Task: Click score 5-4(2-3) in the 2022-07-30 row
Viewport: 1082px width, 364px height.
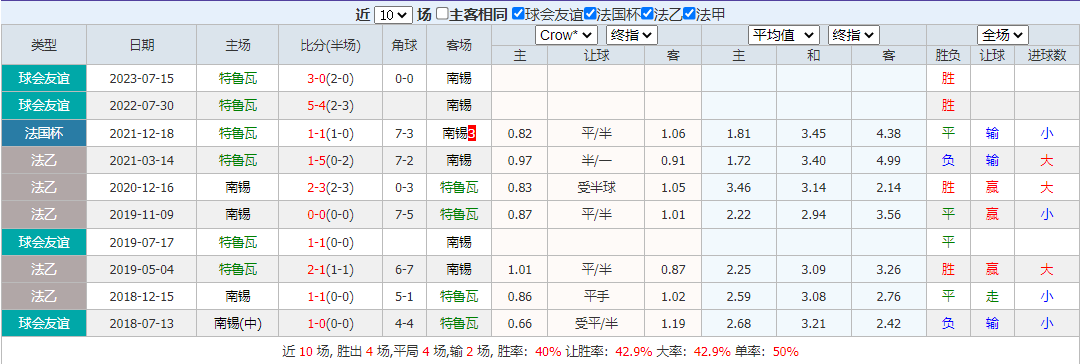Action: click(331, 106)
